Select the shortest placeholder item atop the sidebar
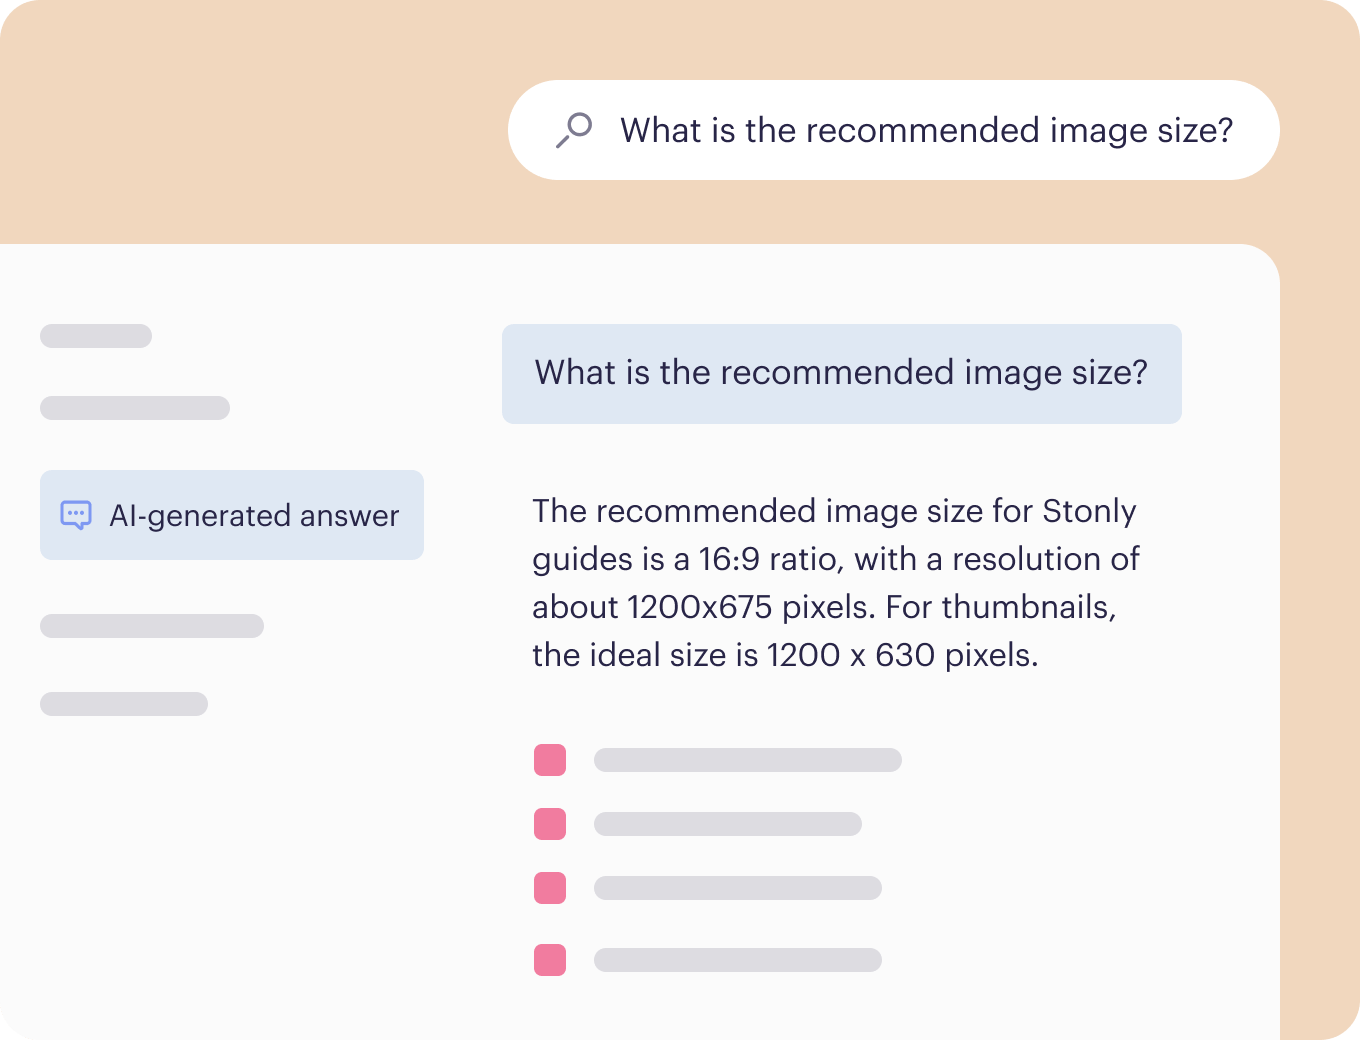1360x1040 pixels. (x=96, y=336)
